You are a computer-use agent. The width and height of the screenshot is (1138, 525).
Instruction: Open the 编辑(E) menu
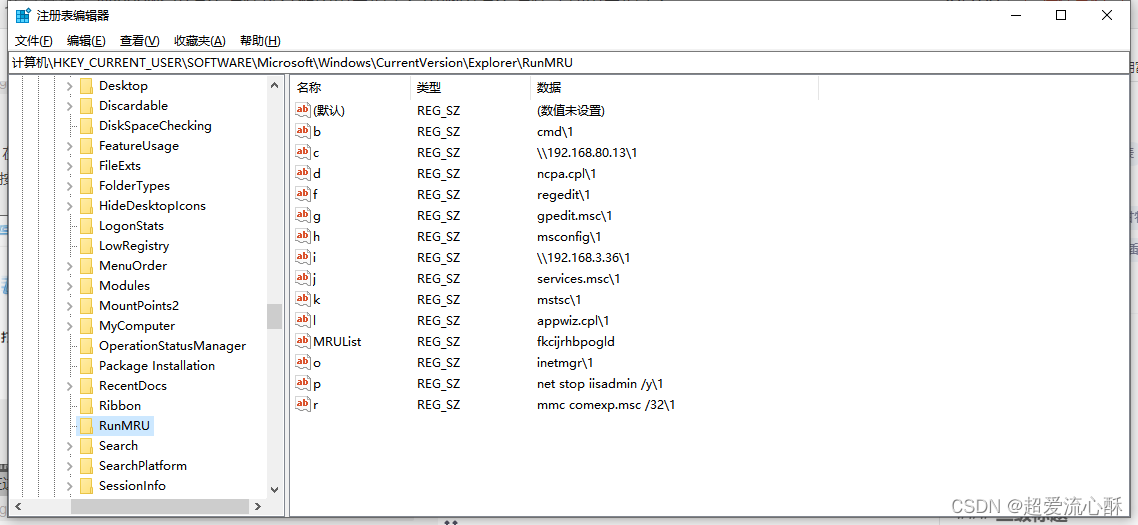(x=86, y=41)
